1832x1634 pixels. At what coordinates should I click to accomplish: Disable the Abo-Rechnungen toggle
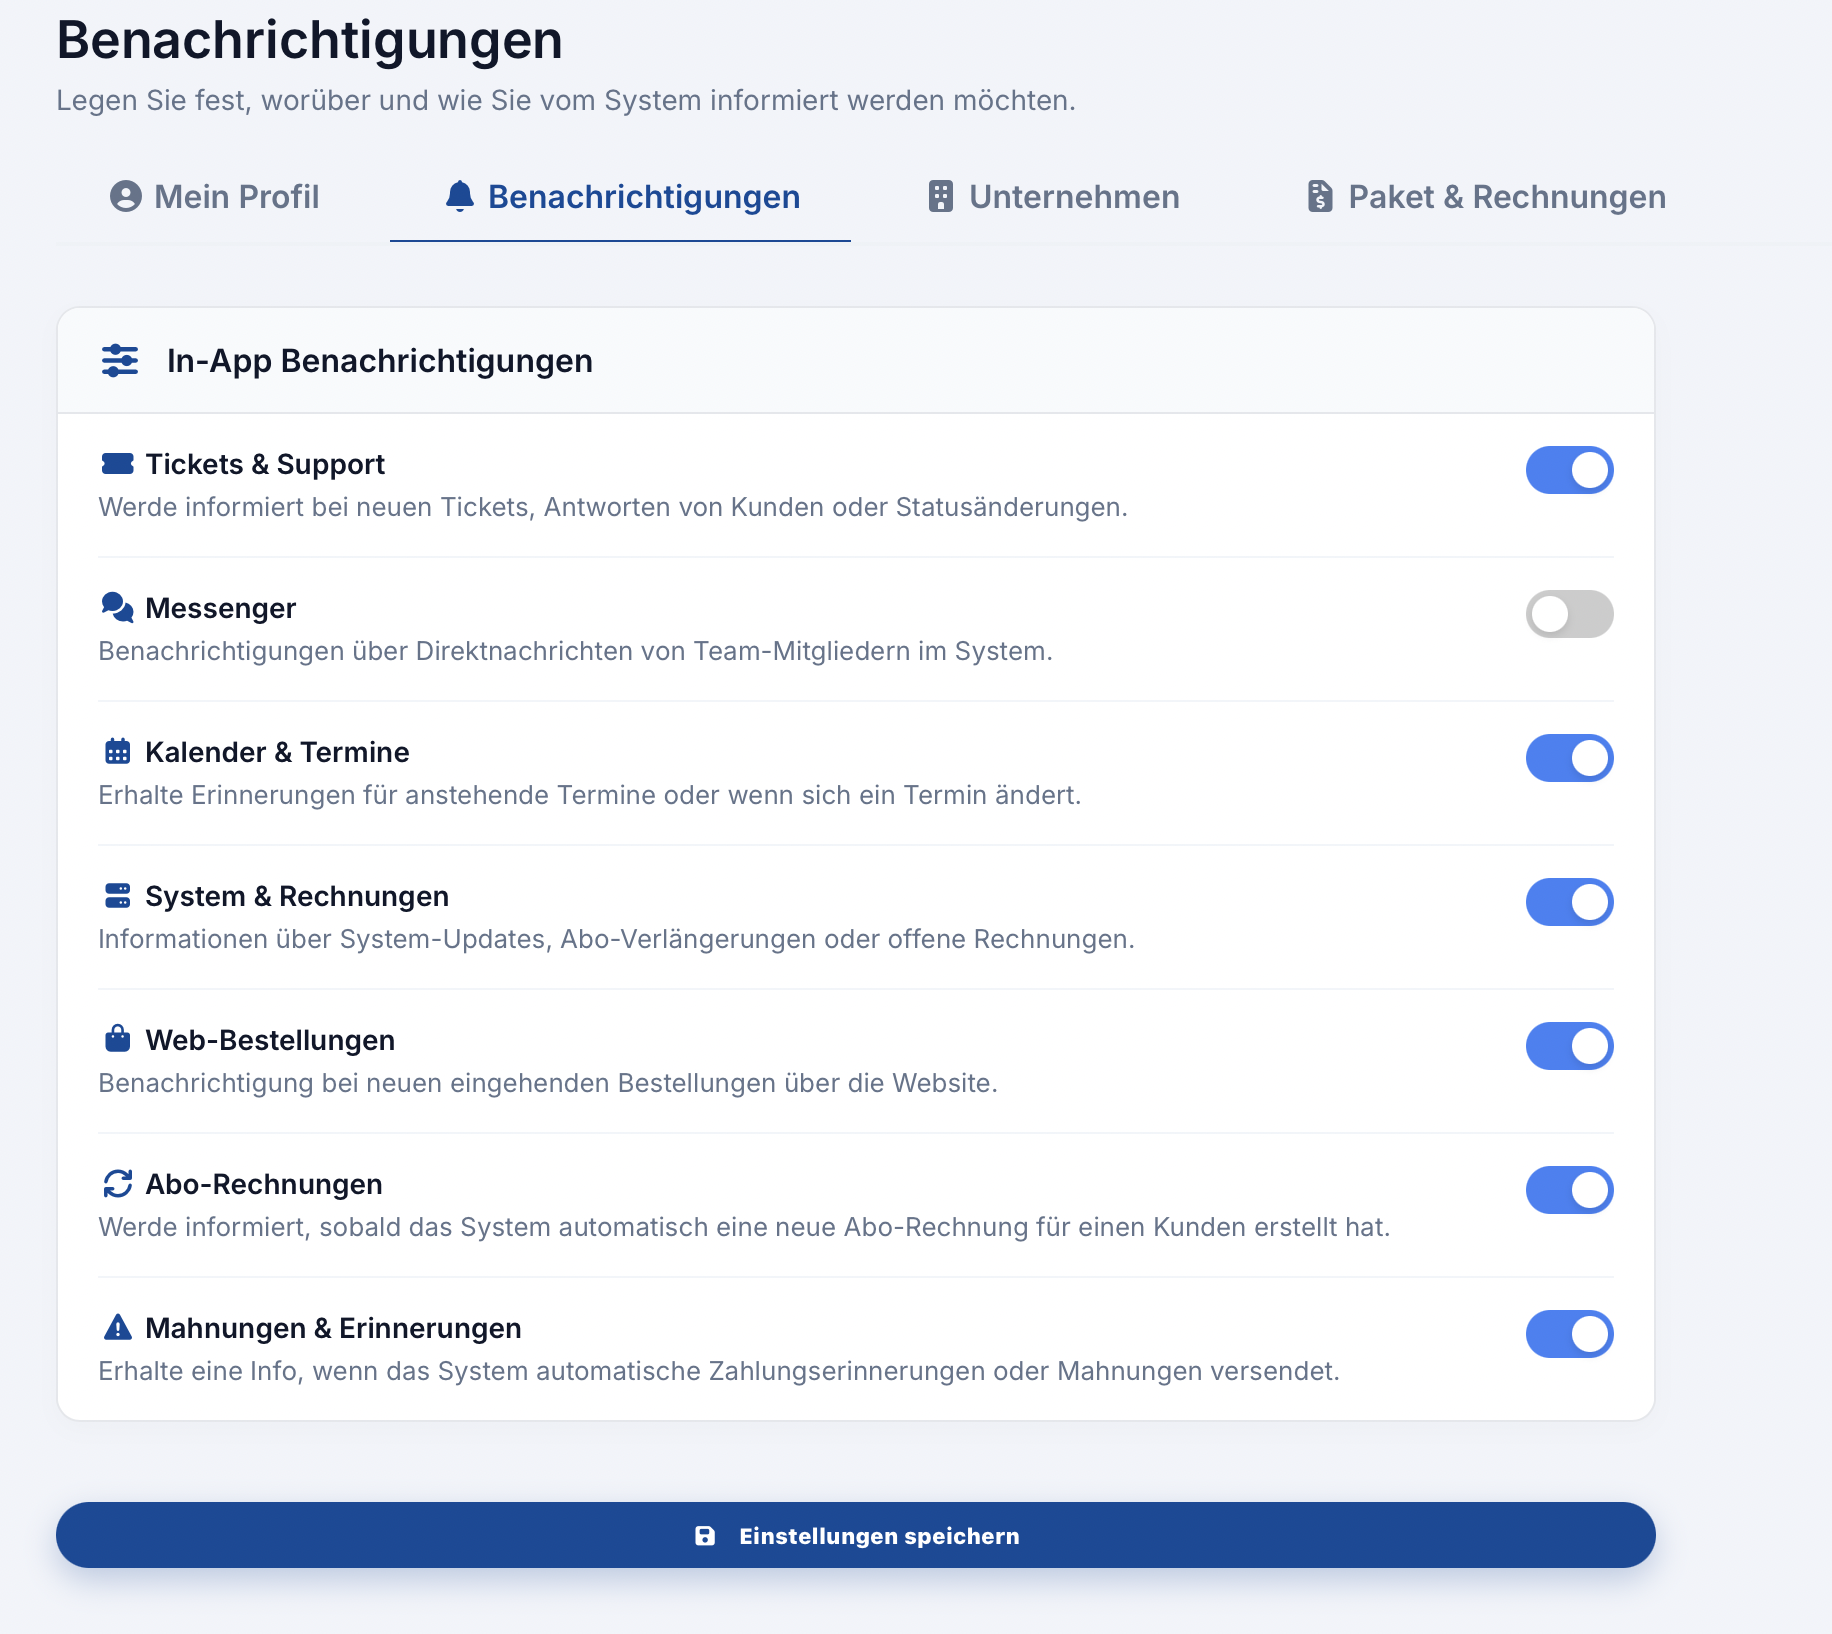(x=1569, y=1190)
